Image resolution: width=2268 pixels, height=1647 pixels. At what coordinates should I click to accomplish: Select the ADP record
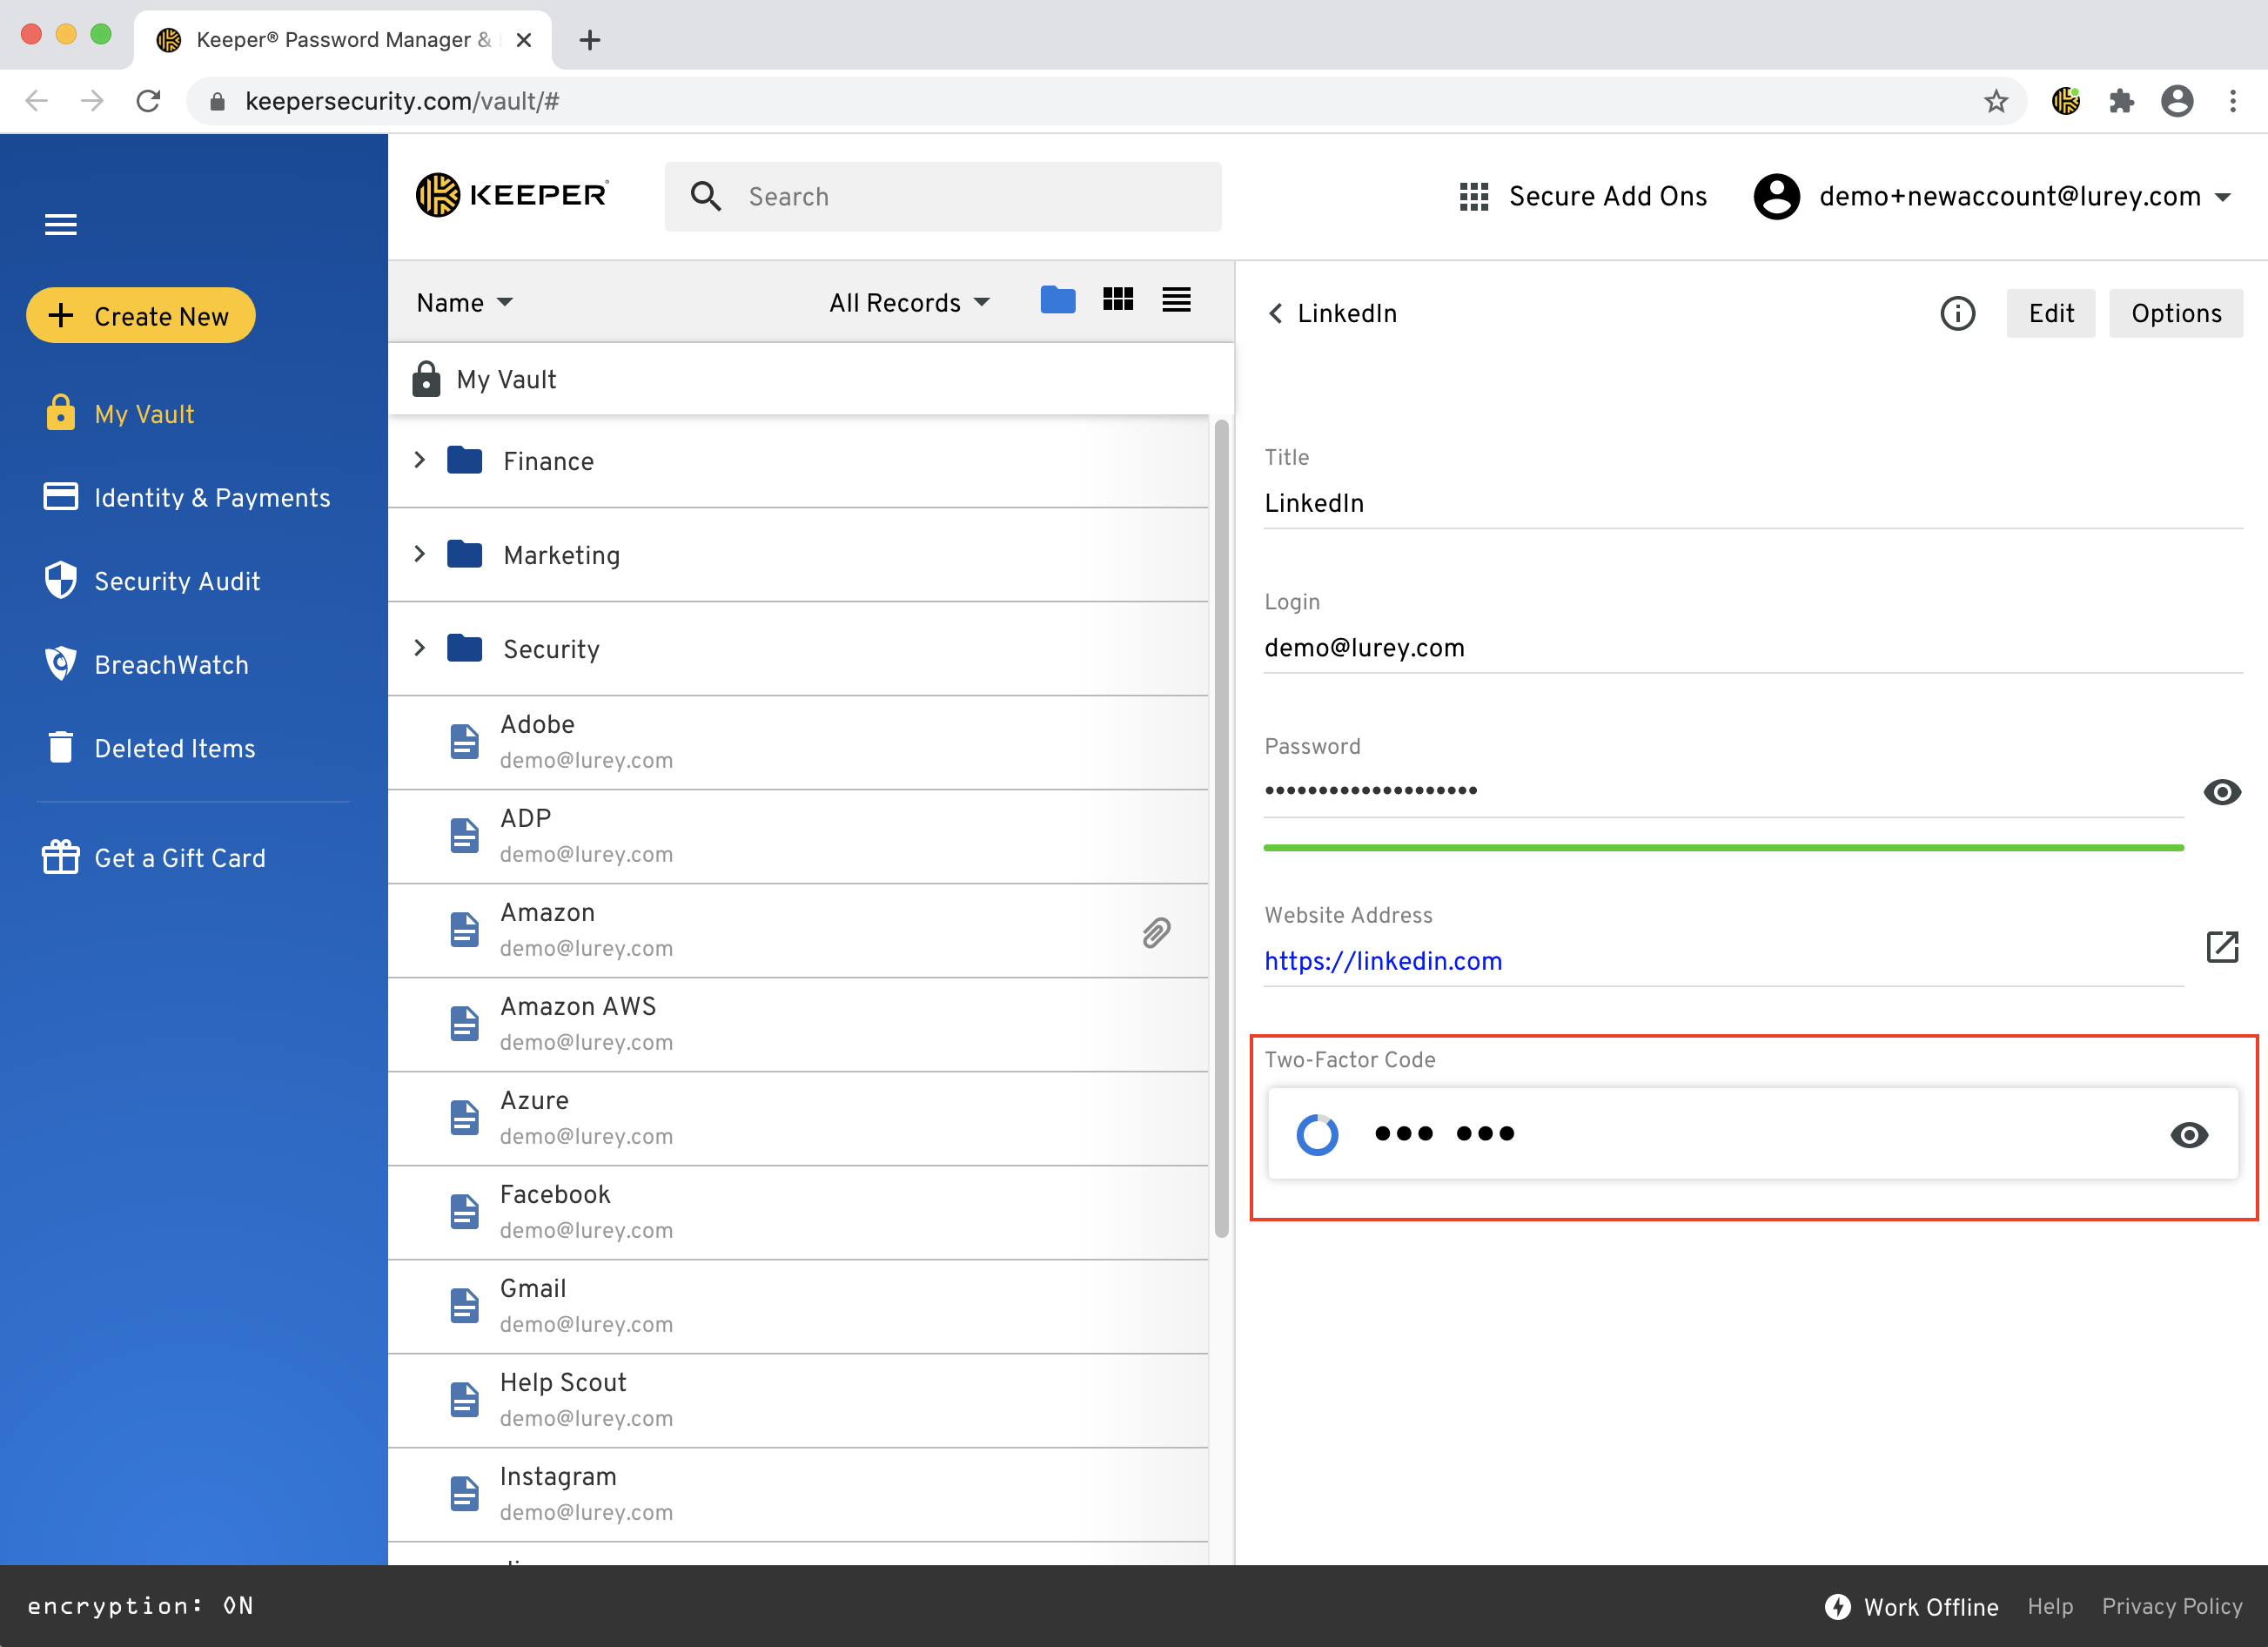tap(798, 836)
